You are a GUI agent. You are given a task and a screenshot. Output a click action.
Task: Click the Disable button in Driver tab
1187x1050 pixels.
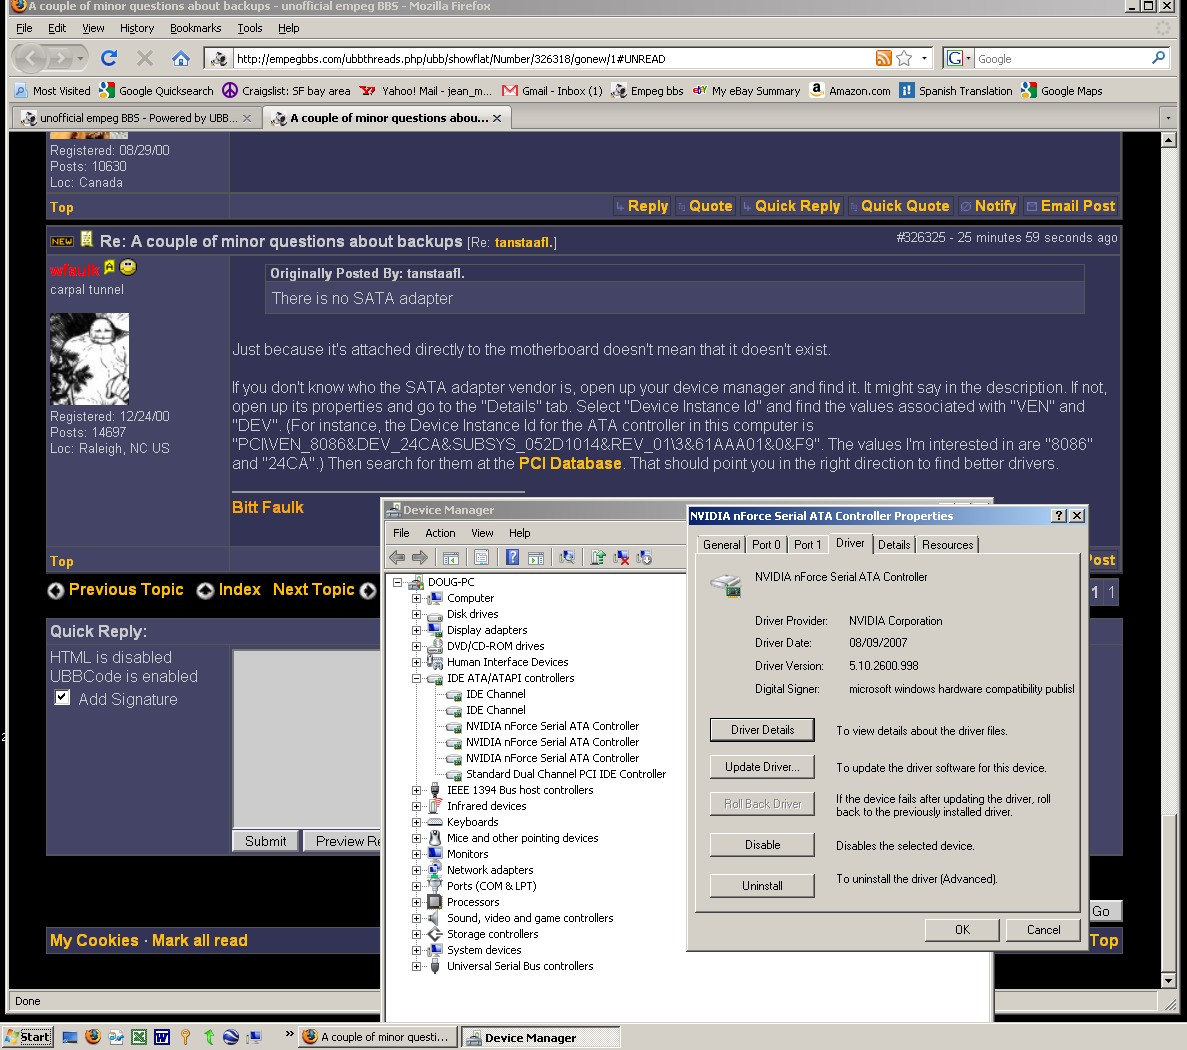pyautogui.click(x=762, y=845)
